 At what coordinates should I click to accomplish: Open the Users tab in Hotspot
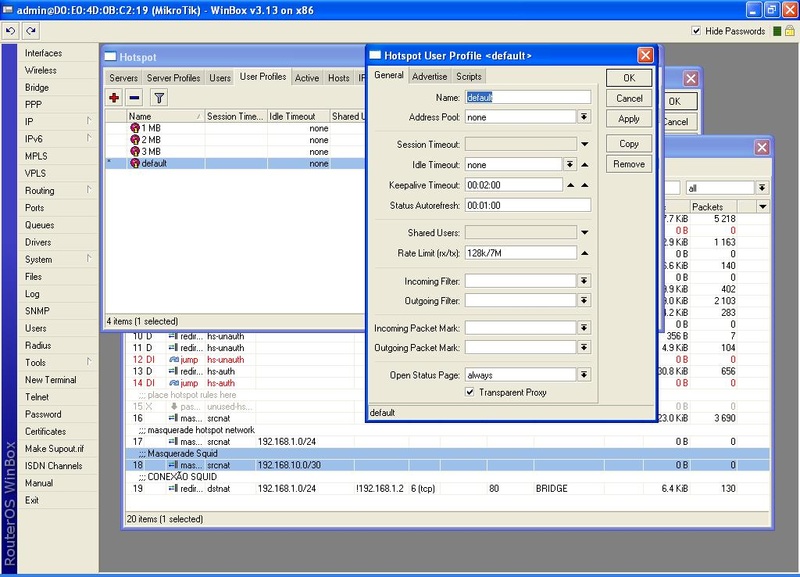pos(220,78)
